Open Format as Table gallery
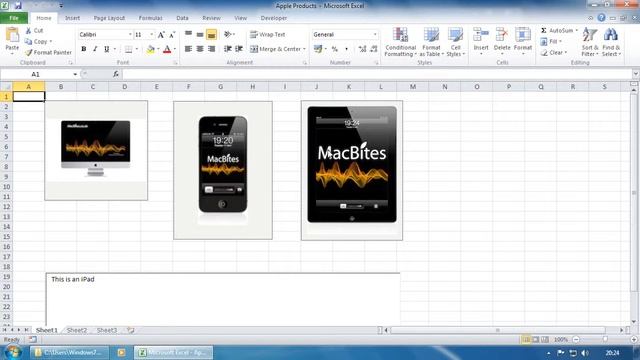 click(431, 42)
